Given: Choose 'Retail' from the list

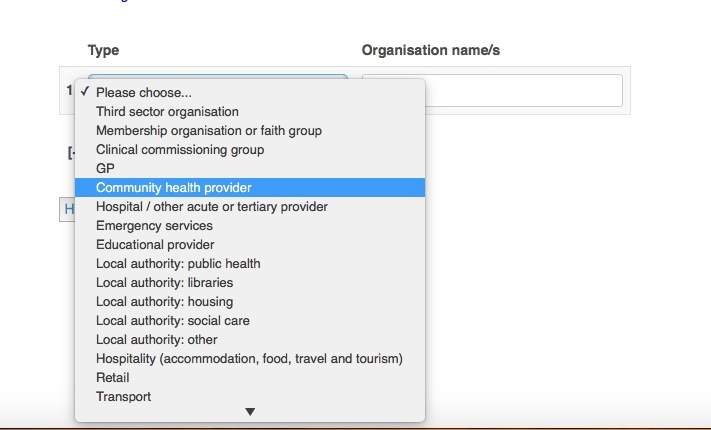Looking at the screenshot, I should (x=113, y=378).
